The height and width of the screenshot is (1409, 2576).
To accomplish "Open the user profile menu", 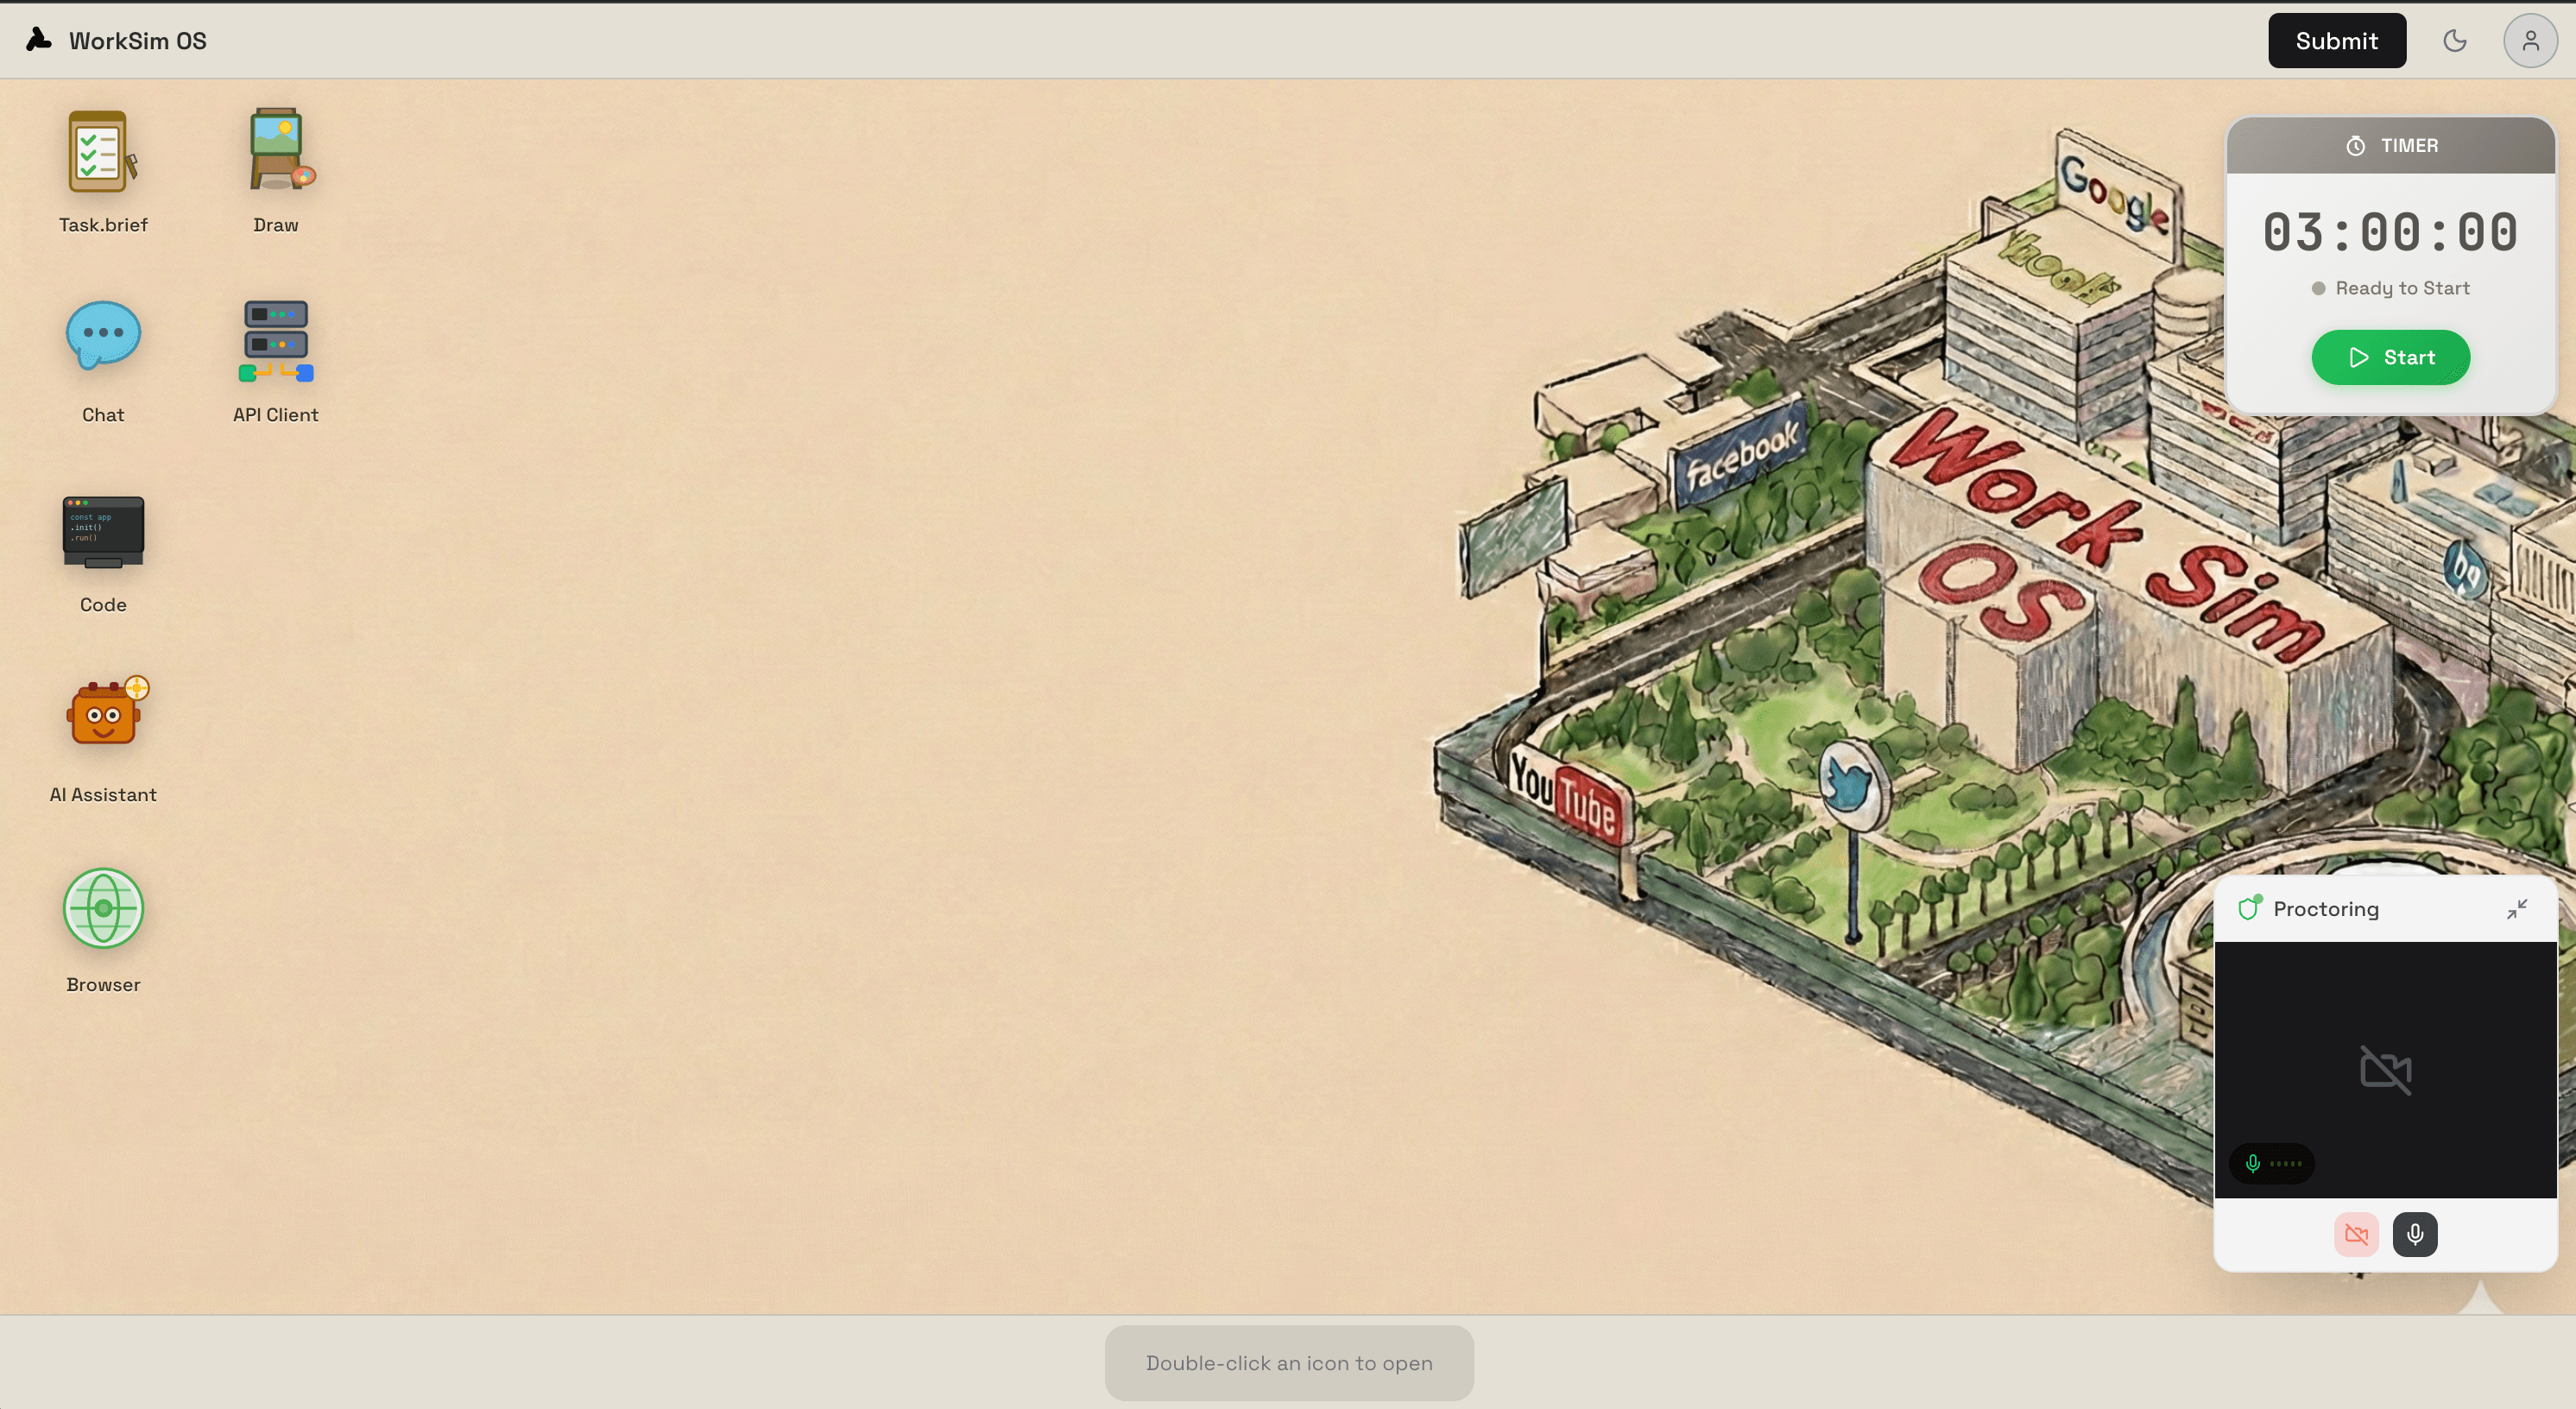I will 2529,40.
